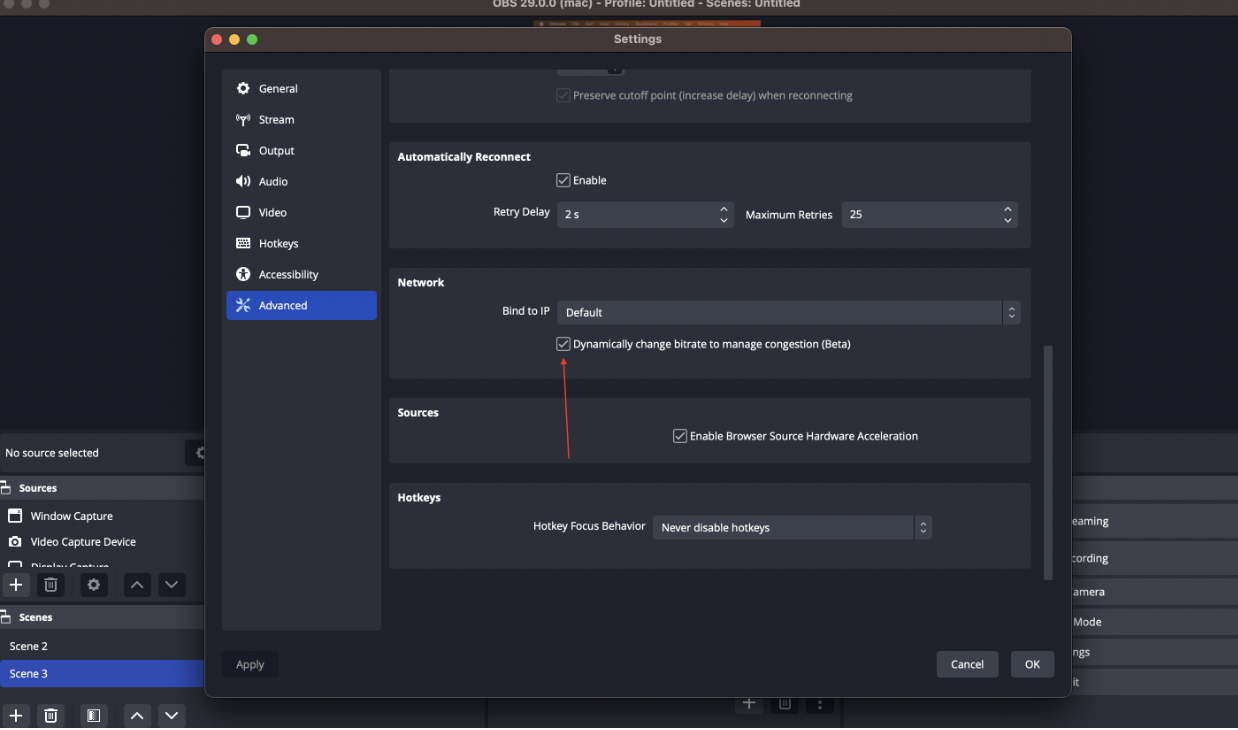The height and width of the screenshot is (730, 1238).
Task: Toggle Dynamically change bitrate checkbox
Action: coord(563,344)
